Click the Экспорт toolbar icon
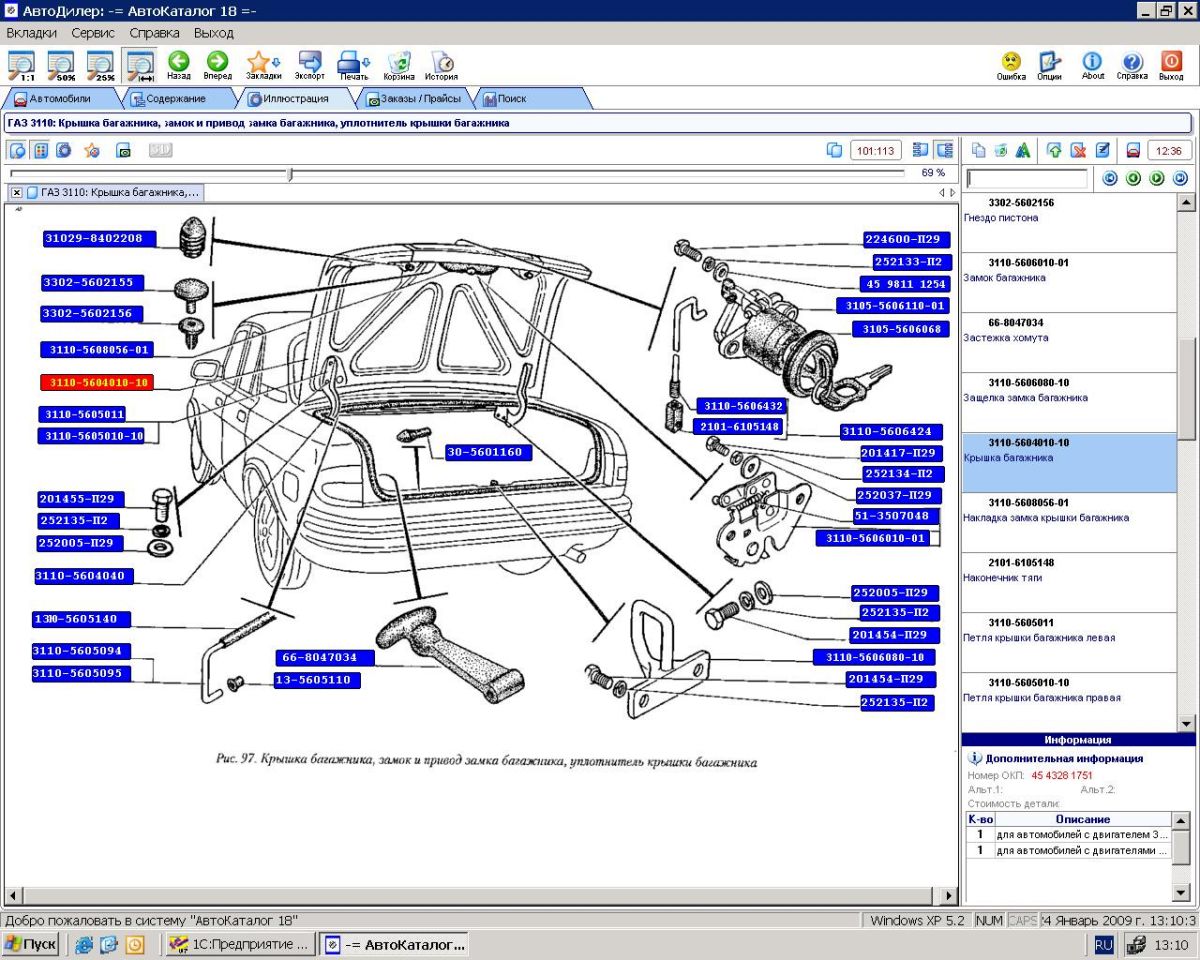This screenshot has width=1200, height=960. tap(310, 62)
